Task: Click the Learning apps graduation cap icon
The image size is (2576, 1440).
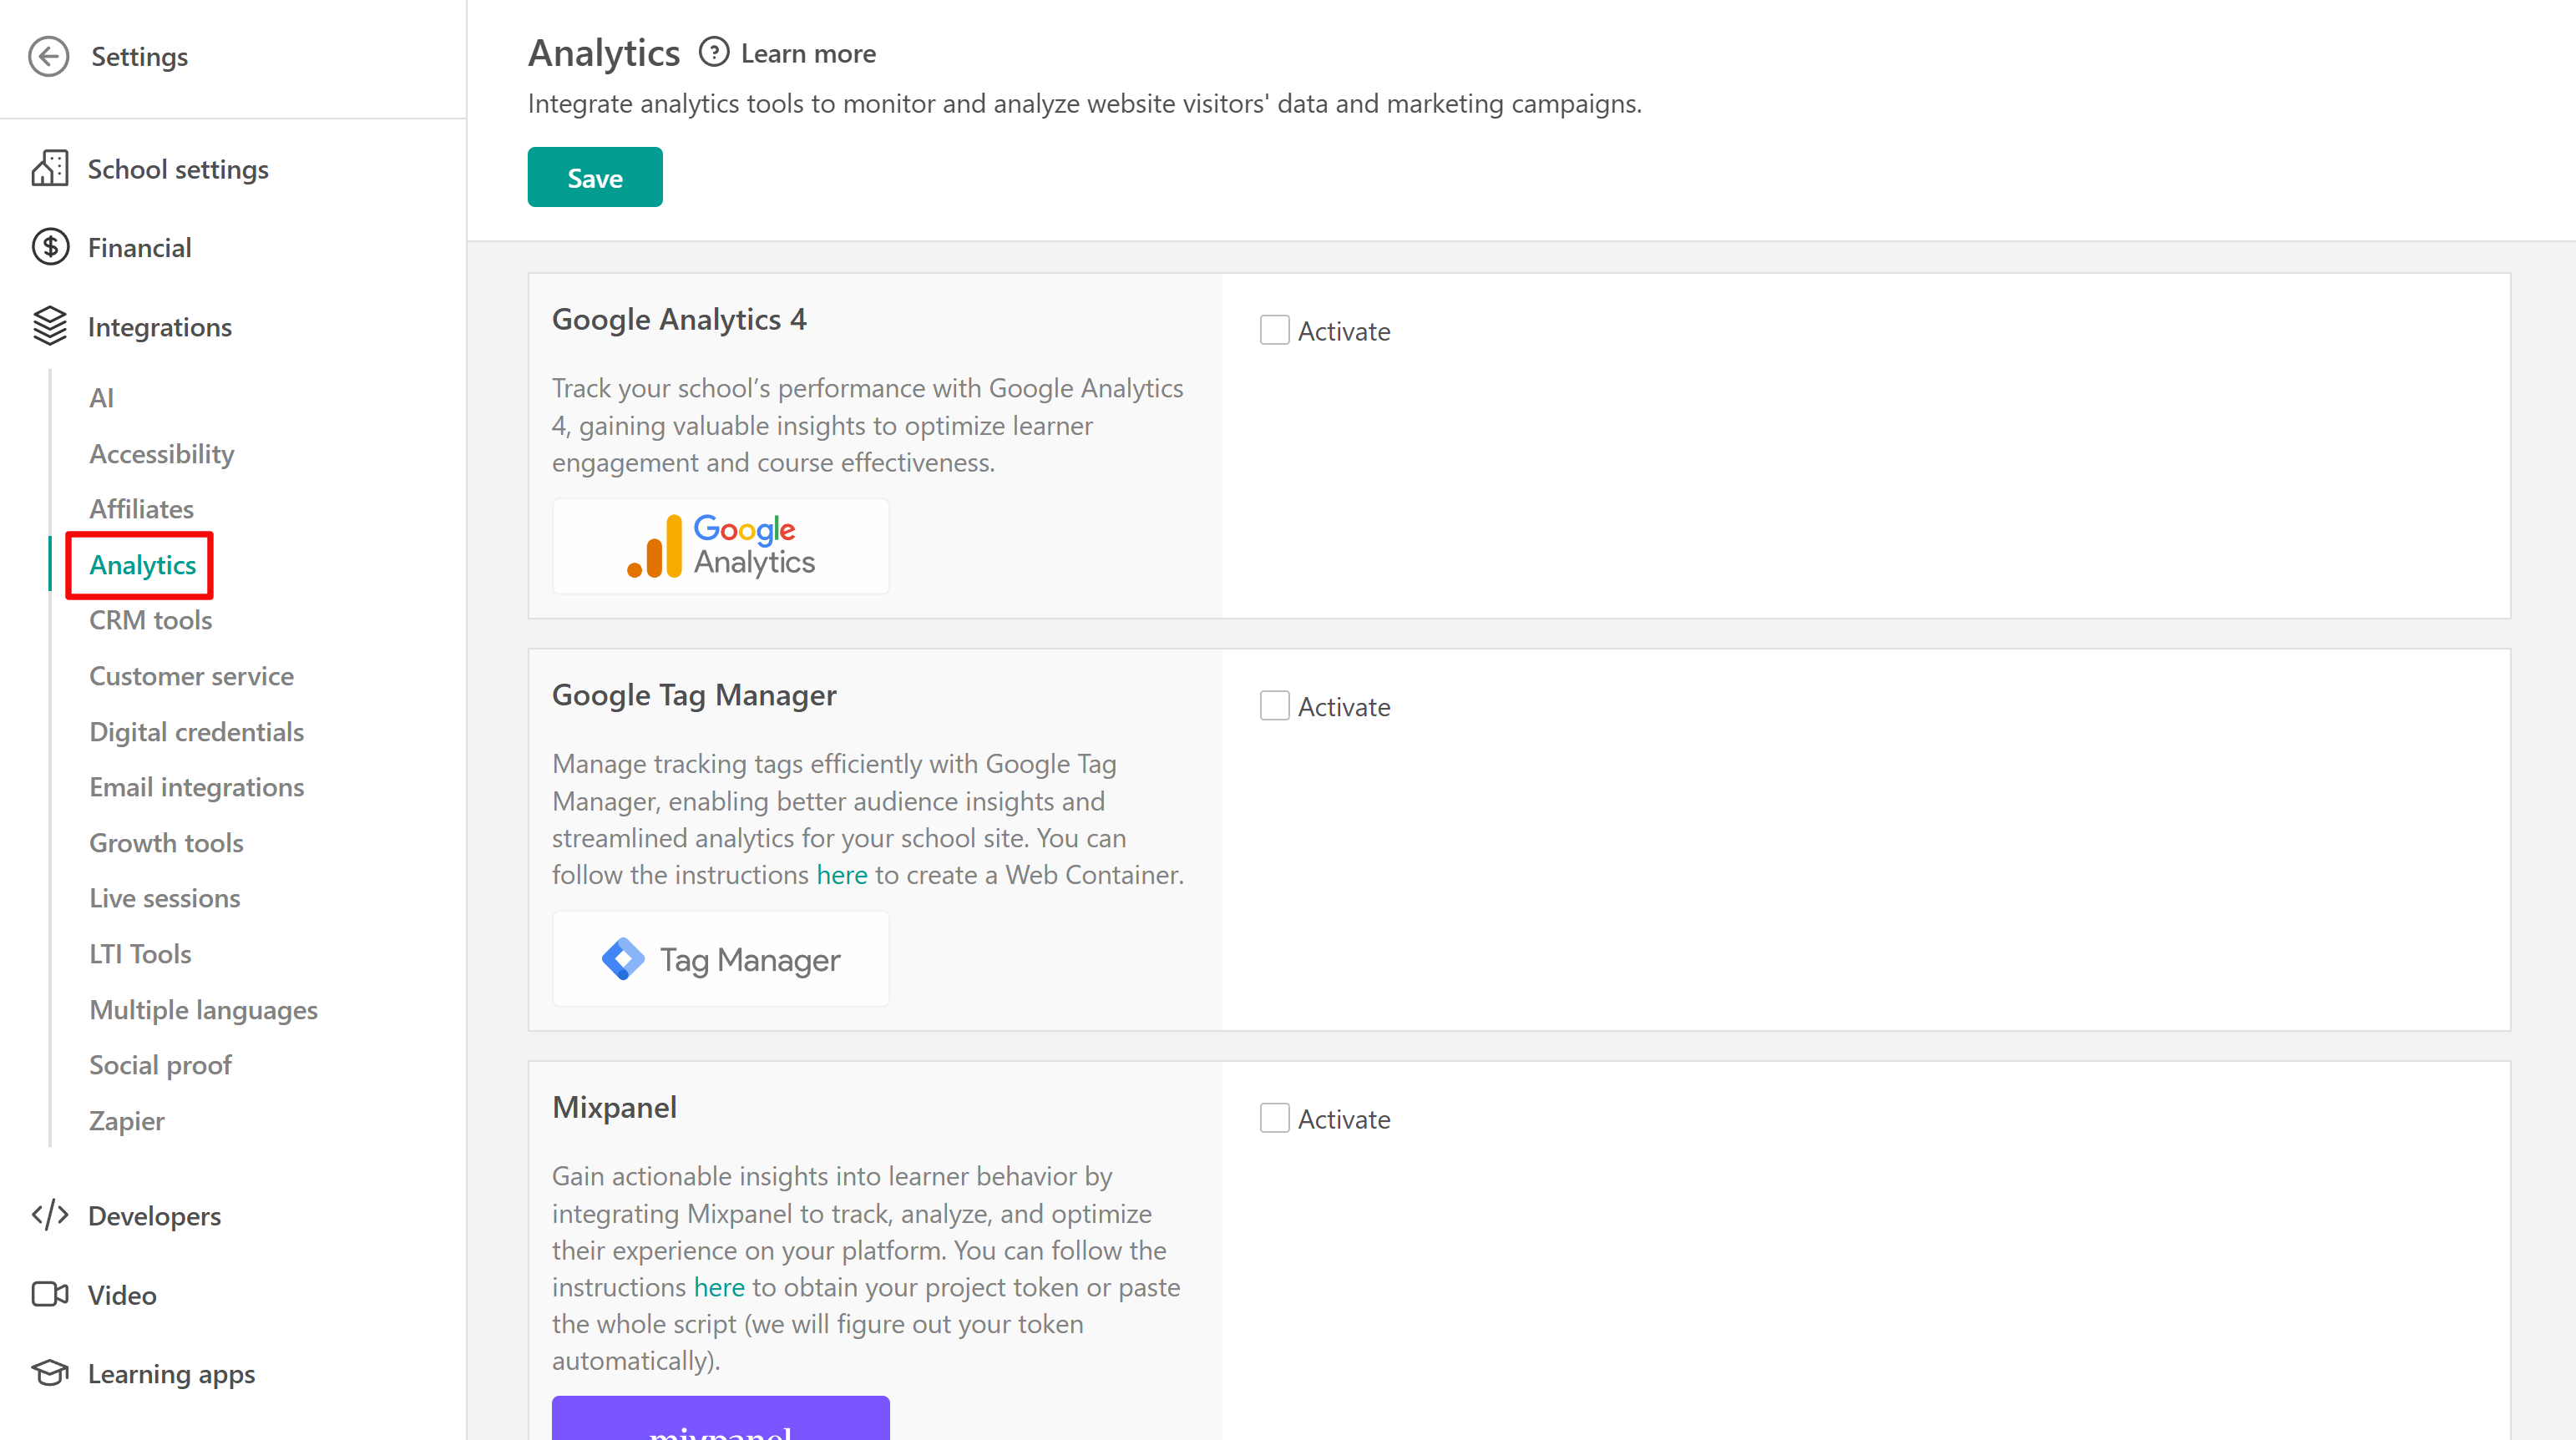Action: (x=49, y=1373)
